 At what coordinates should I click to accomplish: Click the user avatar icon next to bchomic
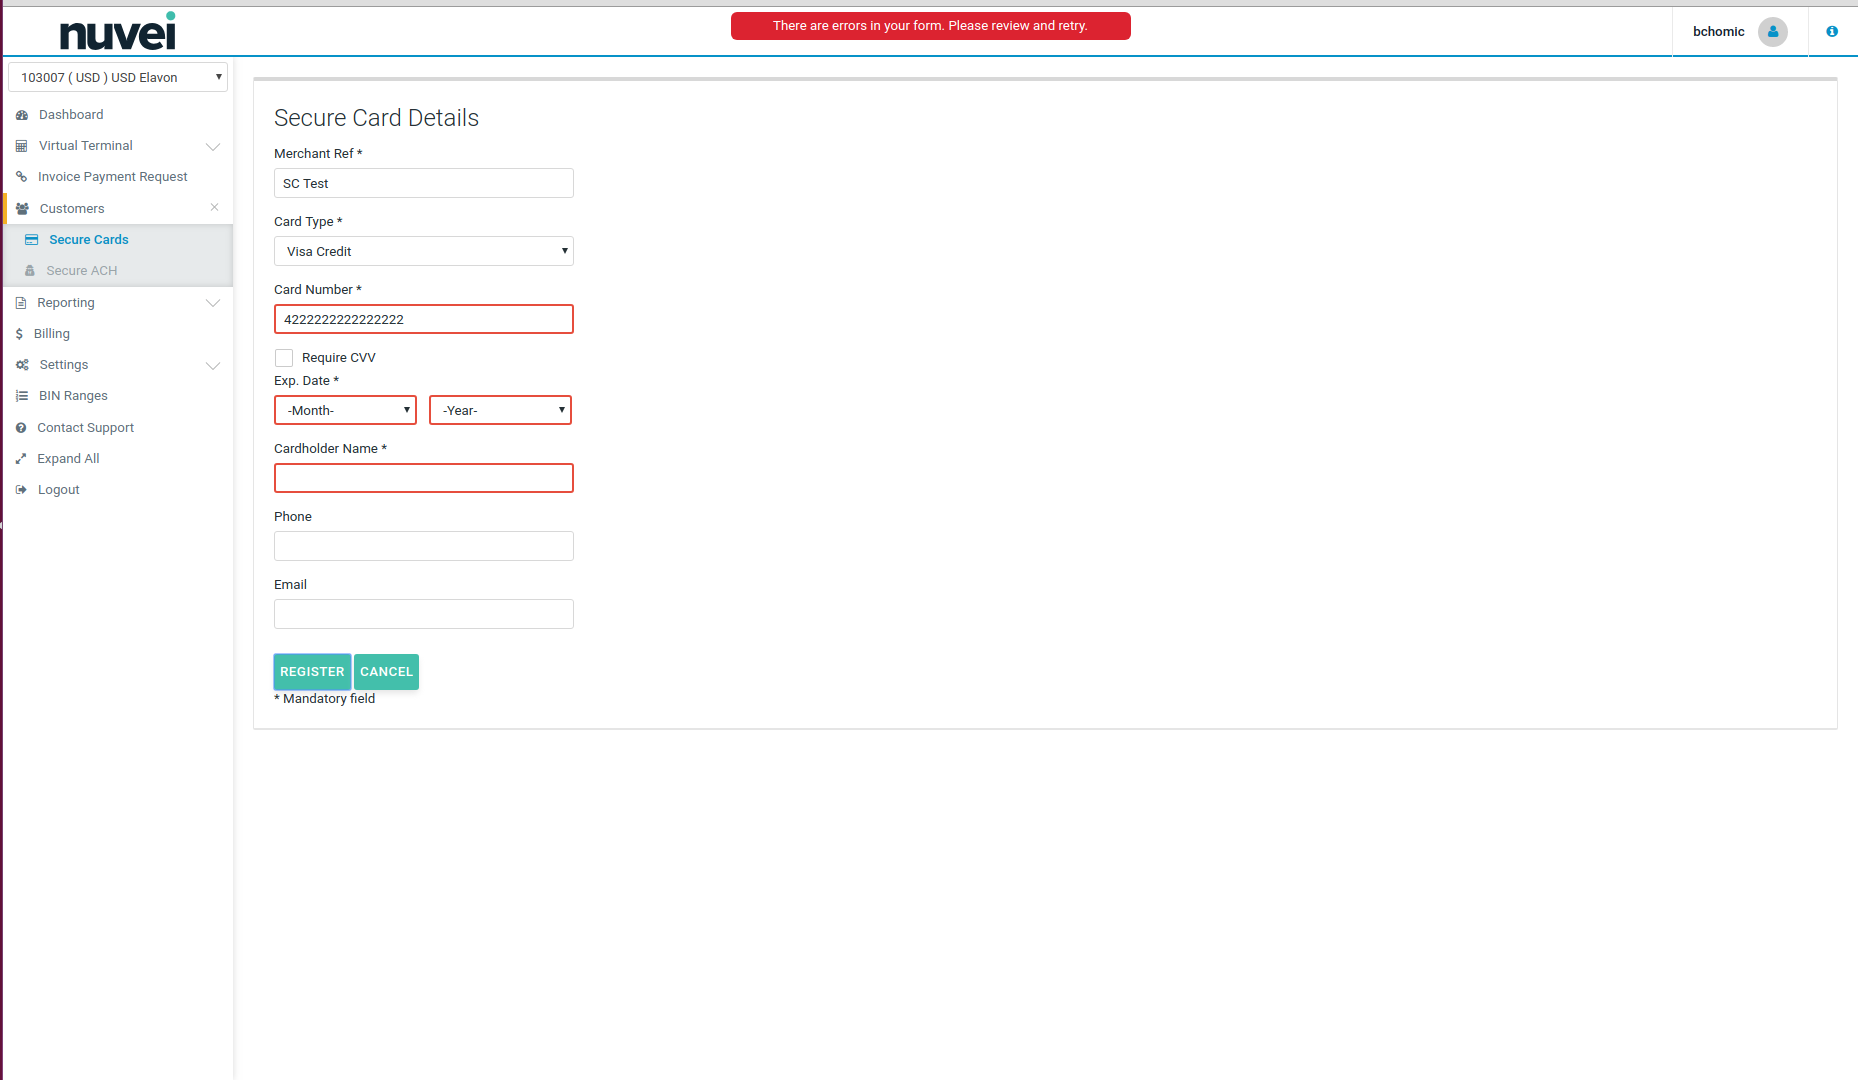click(1772, 32)
